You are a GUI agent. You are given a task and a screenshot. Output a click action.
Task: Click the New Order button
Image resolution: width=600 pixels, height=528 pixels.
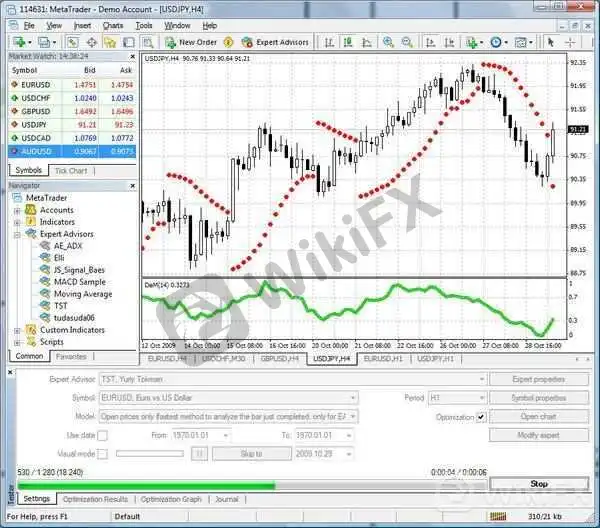(191, 42)
